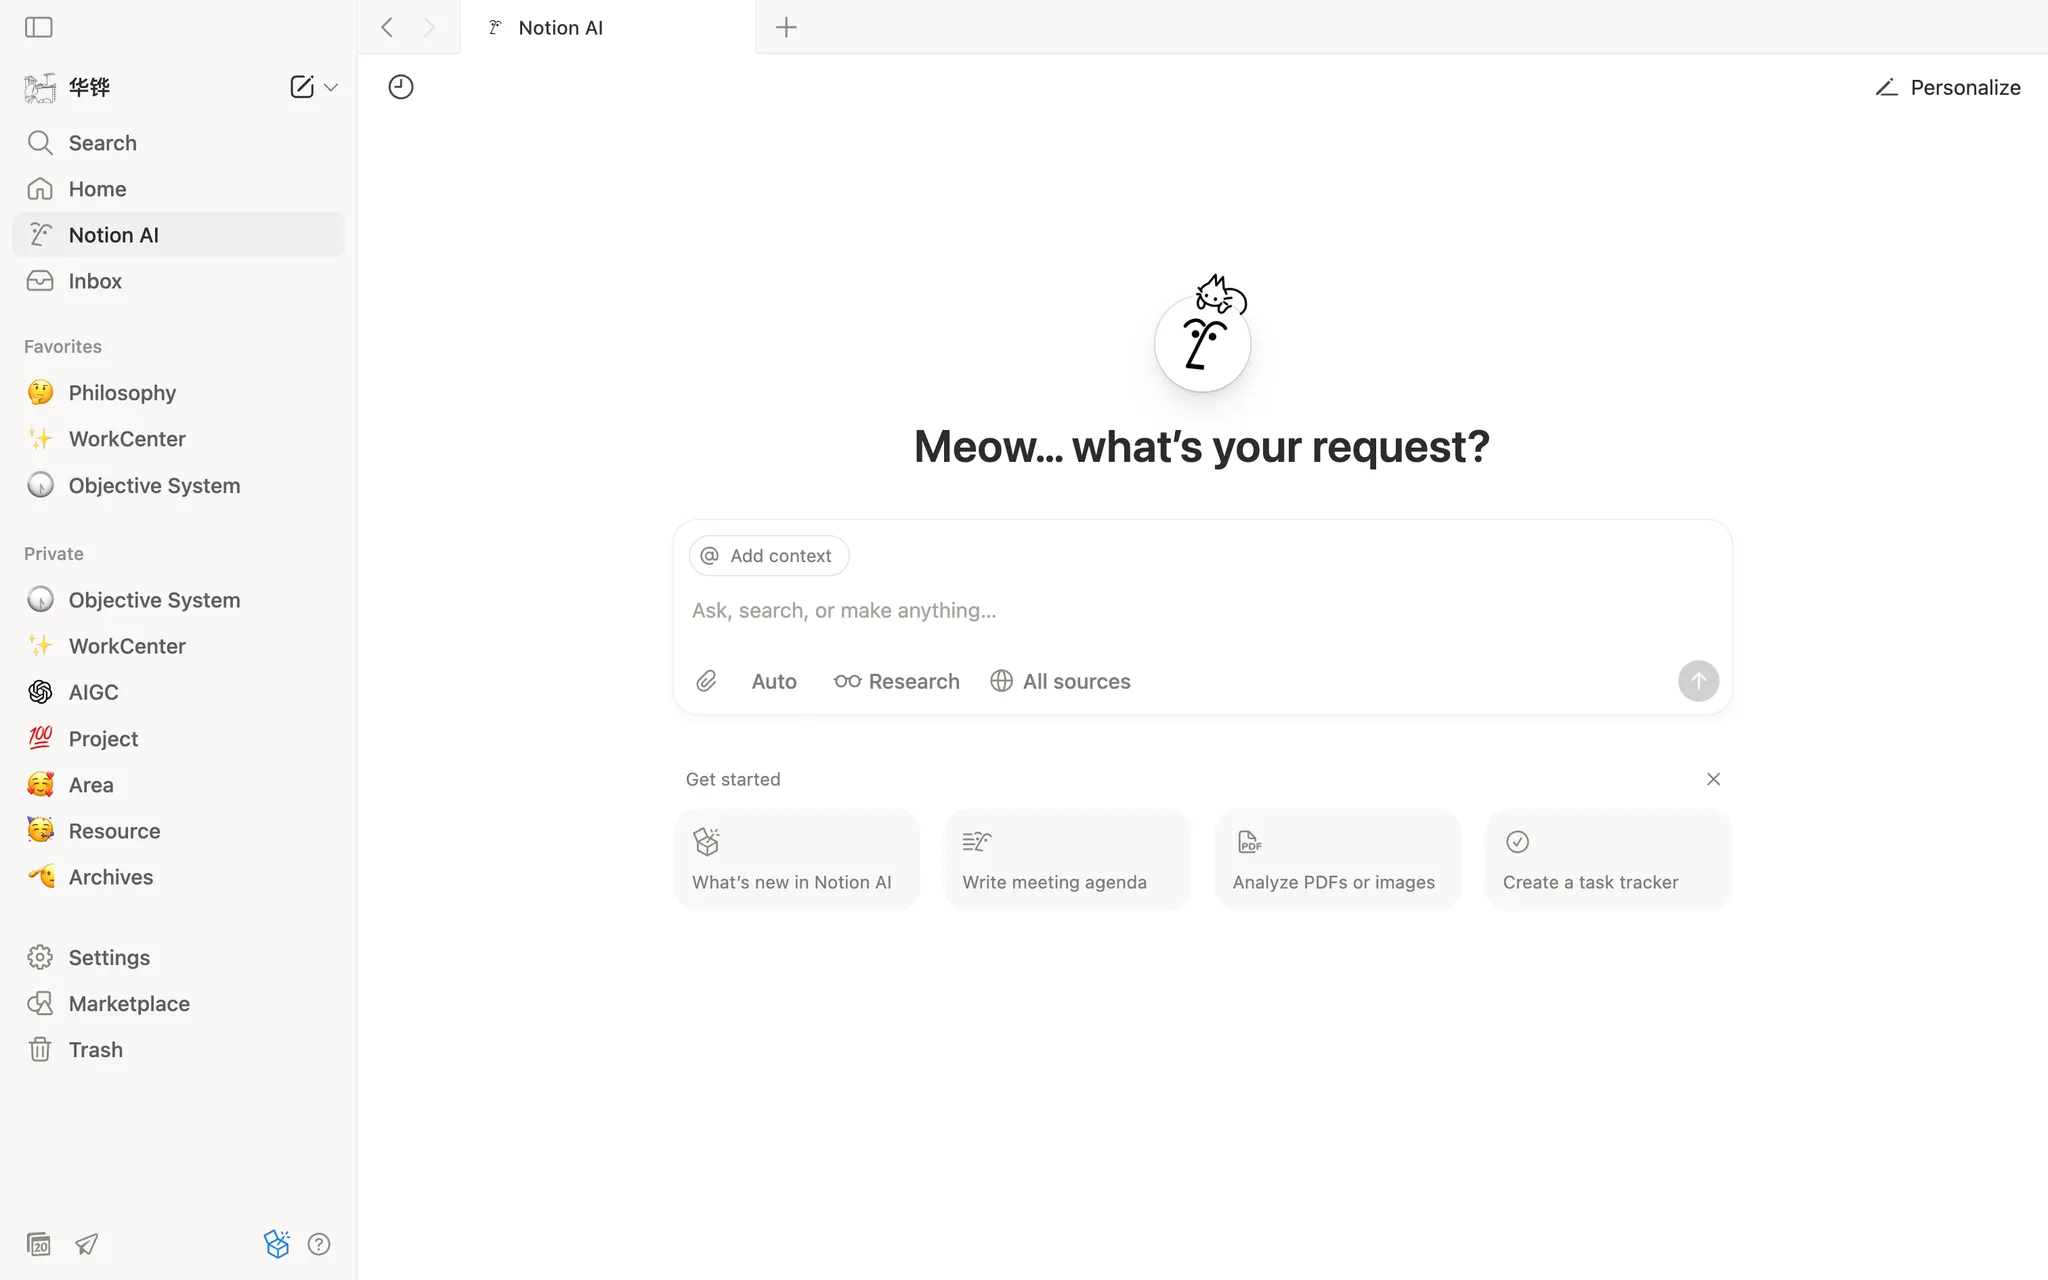This screenshot has width=2048, height=1280.
Task: Open a new tab with plus icon
Action: [x=786, y=27]
